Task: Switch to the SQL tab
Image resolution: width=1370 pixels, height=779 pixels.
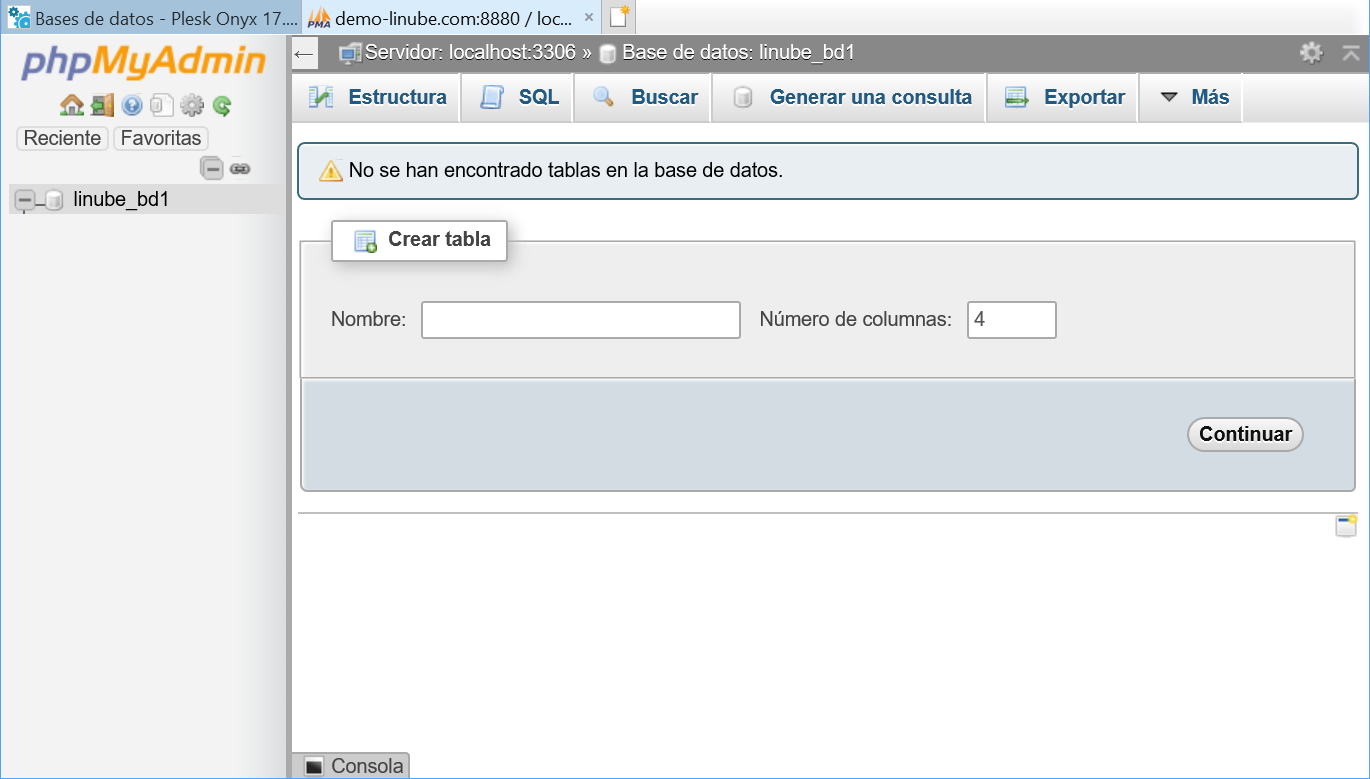Action: [518, 97]
